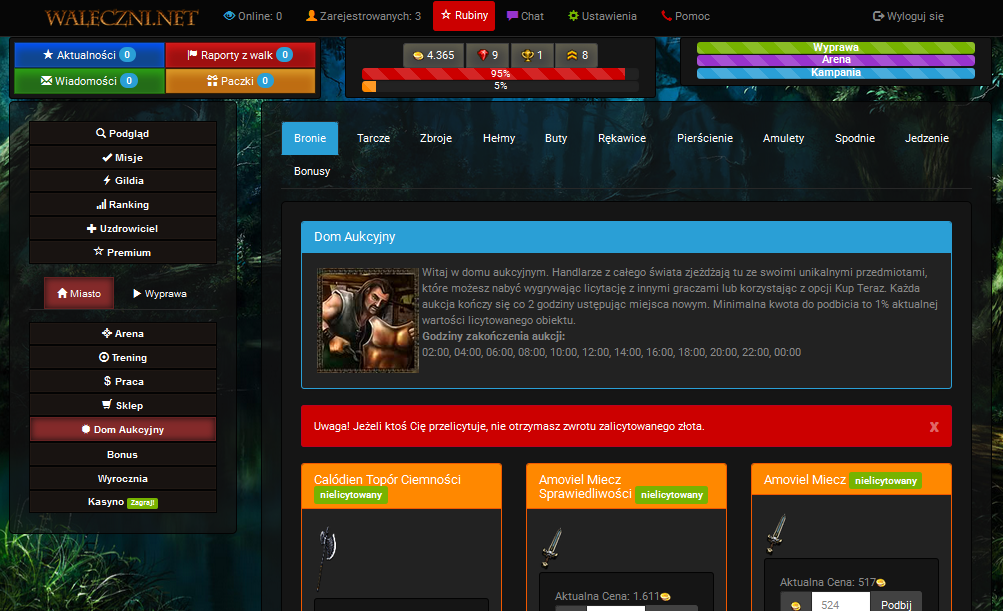Open Bonus in the city menu
The width and height of the screenshot is (1003, 611).
(123, 454)
